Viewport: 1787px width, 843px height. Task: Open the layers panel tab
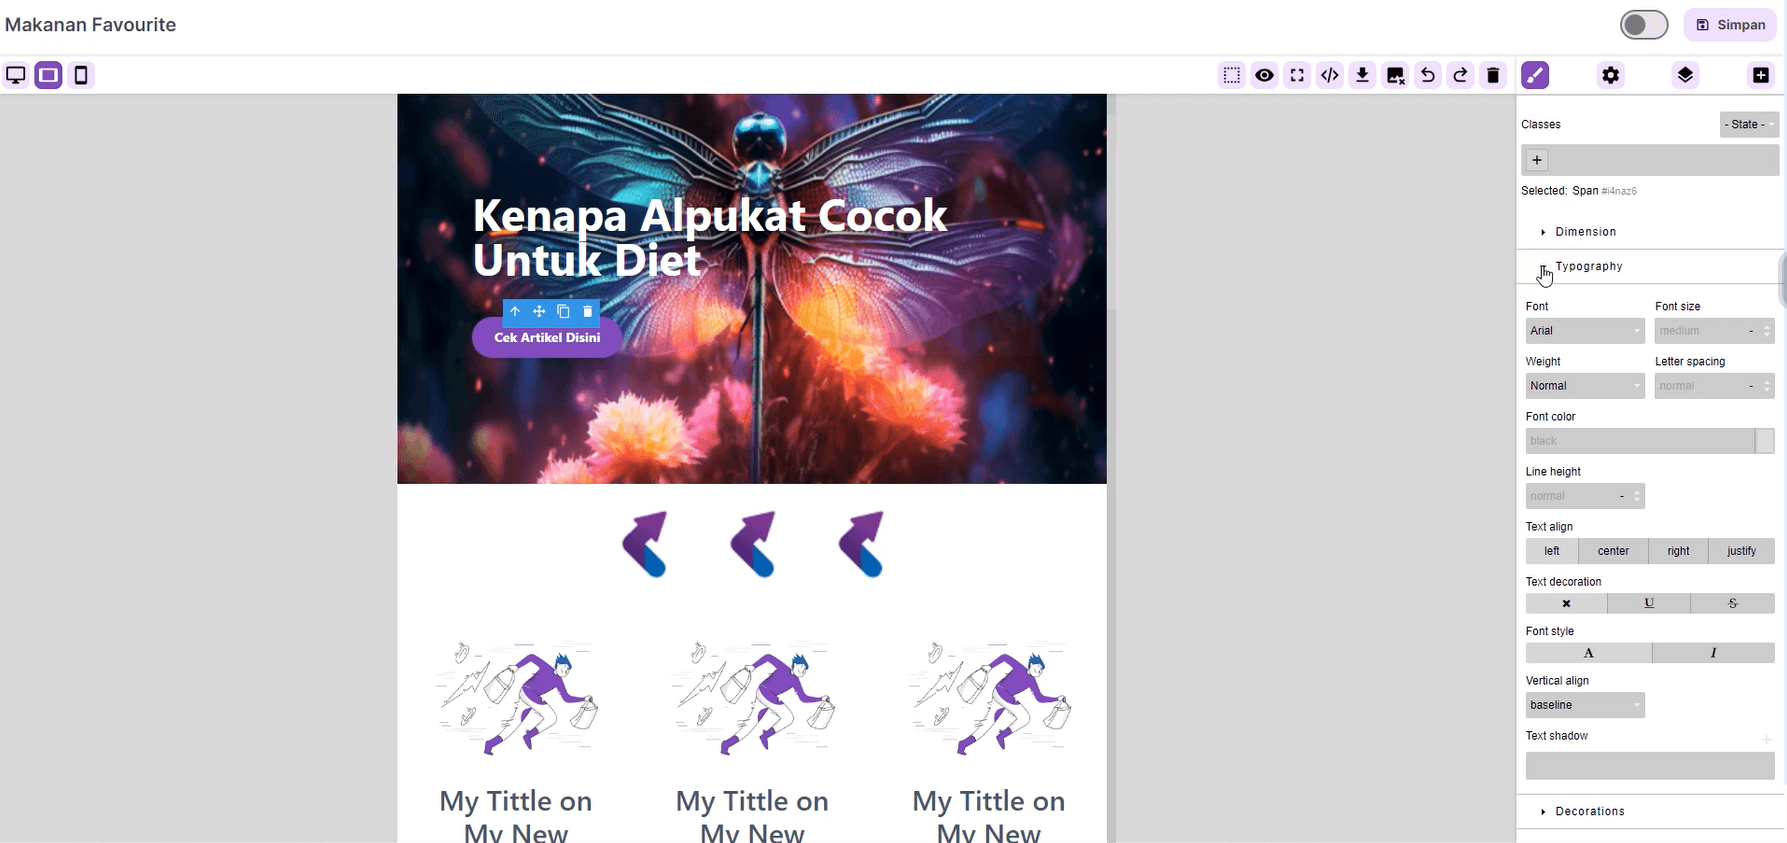pyautogui.click(x=1685, y=75)
